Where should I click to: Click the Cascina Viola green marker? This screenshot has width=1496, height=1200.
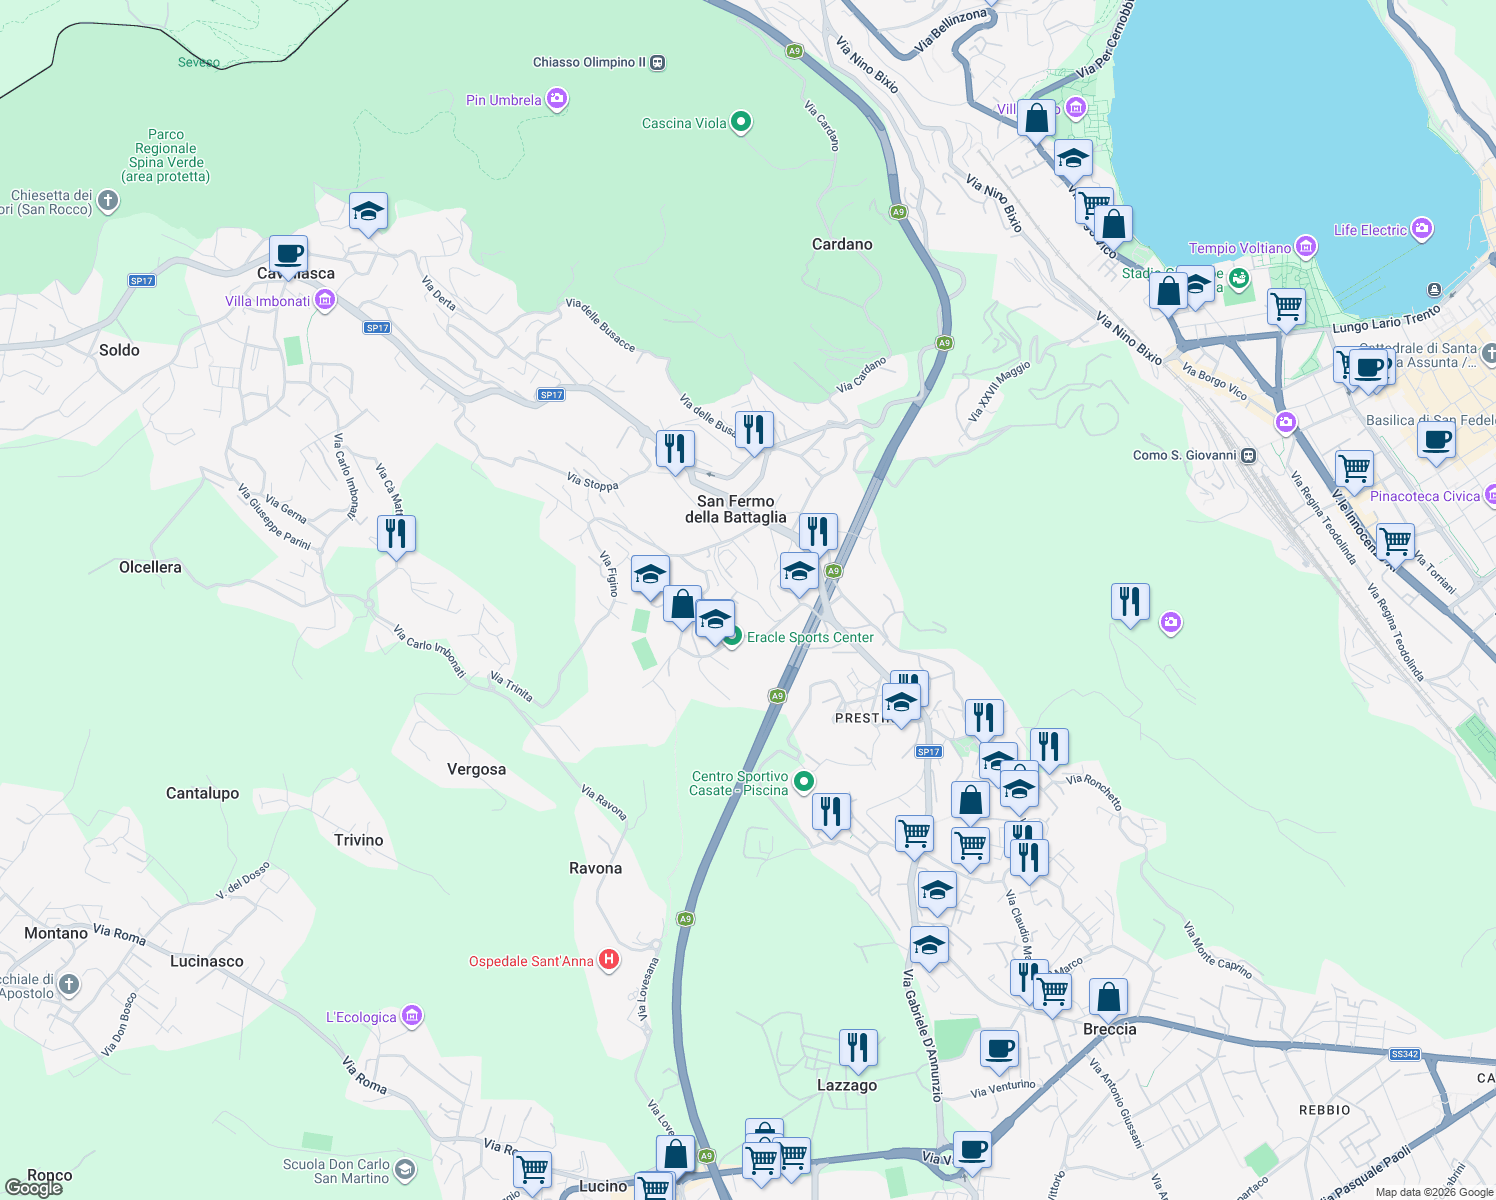[x=740, y=121]
